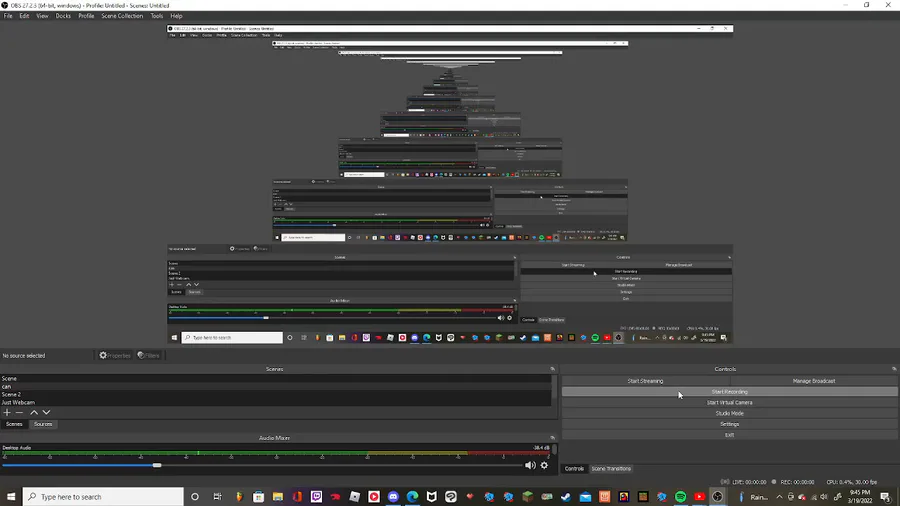Click the nested OBS preview canvas
Image resolution: width=900 pixels, height=506 pixels.
[450, 185]
